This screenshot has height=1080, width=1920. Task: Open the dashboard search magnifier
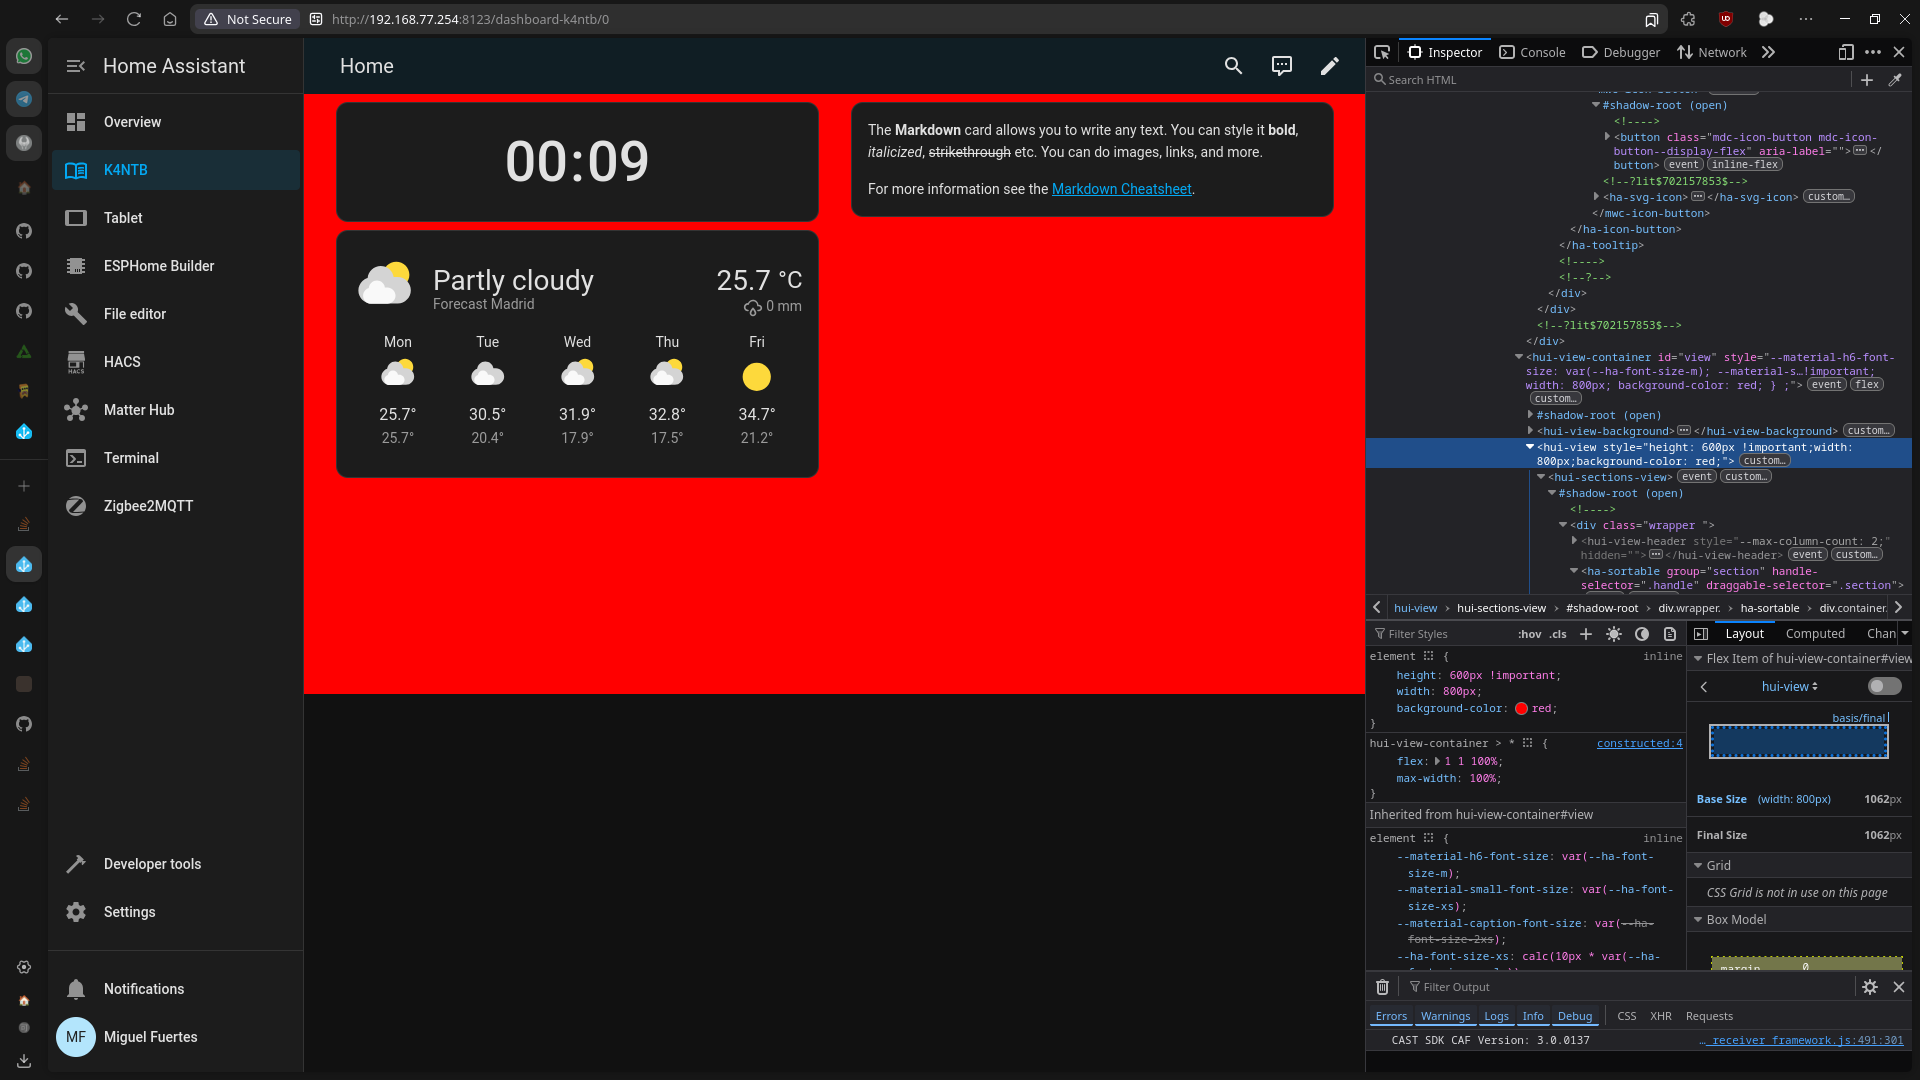[1233, 66]
